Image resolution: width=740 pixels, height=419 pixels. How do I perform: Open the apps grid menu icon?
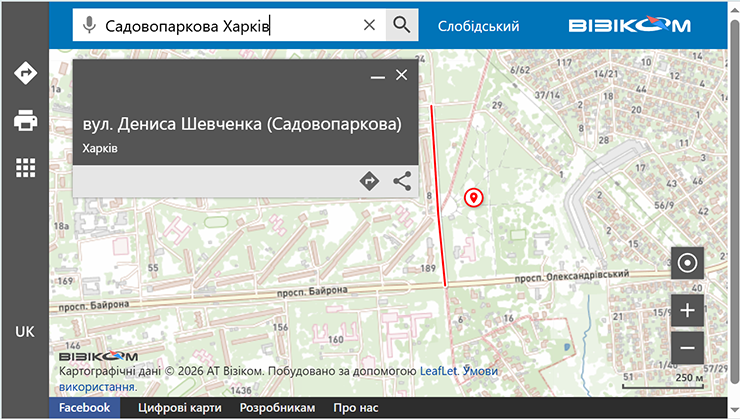pyautogui.click(x=25, y=168)
